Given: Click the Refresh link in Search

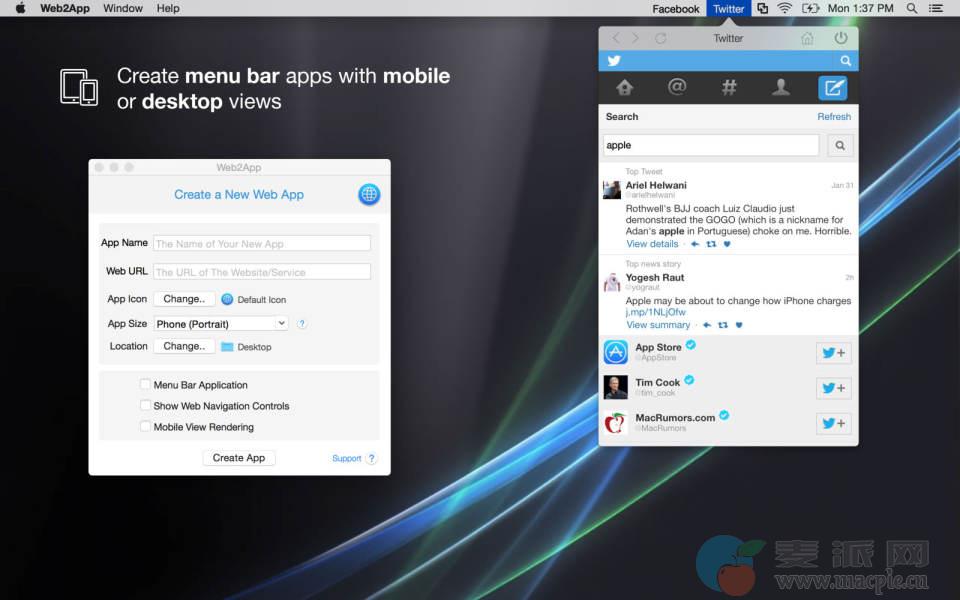Looking at the screenshot, I should pyautogui.click(x=834, y=117).
